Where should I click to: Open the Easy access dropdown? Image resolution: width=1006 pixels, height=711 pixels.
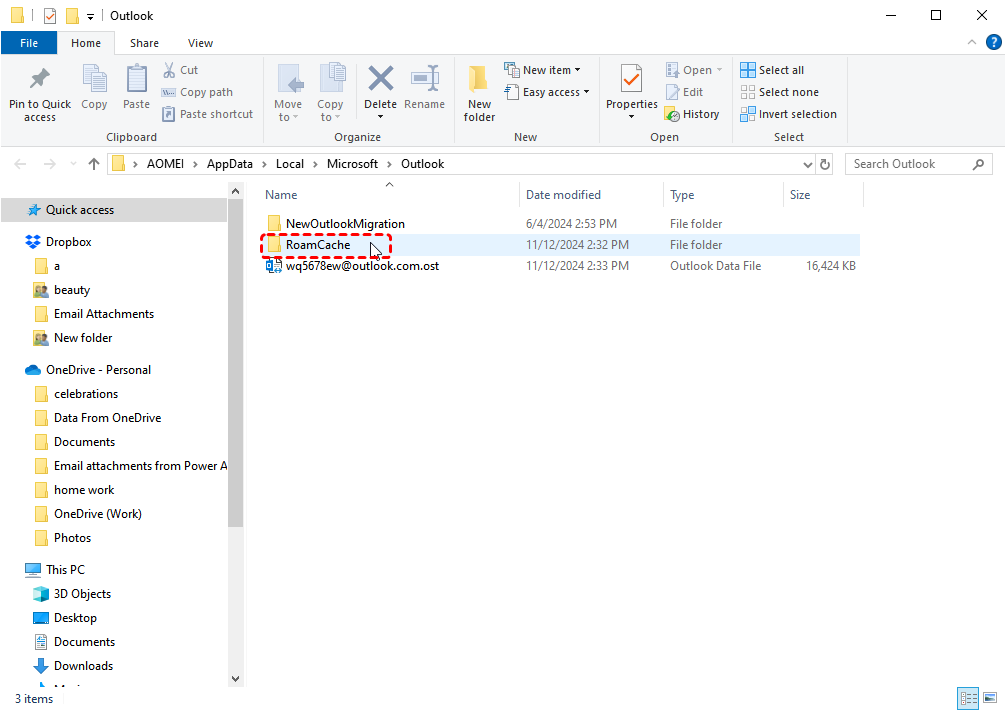point(547,92)
